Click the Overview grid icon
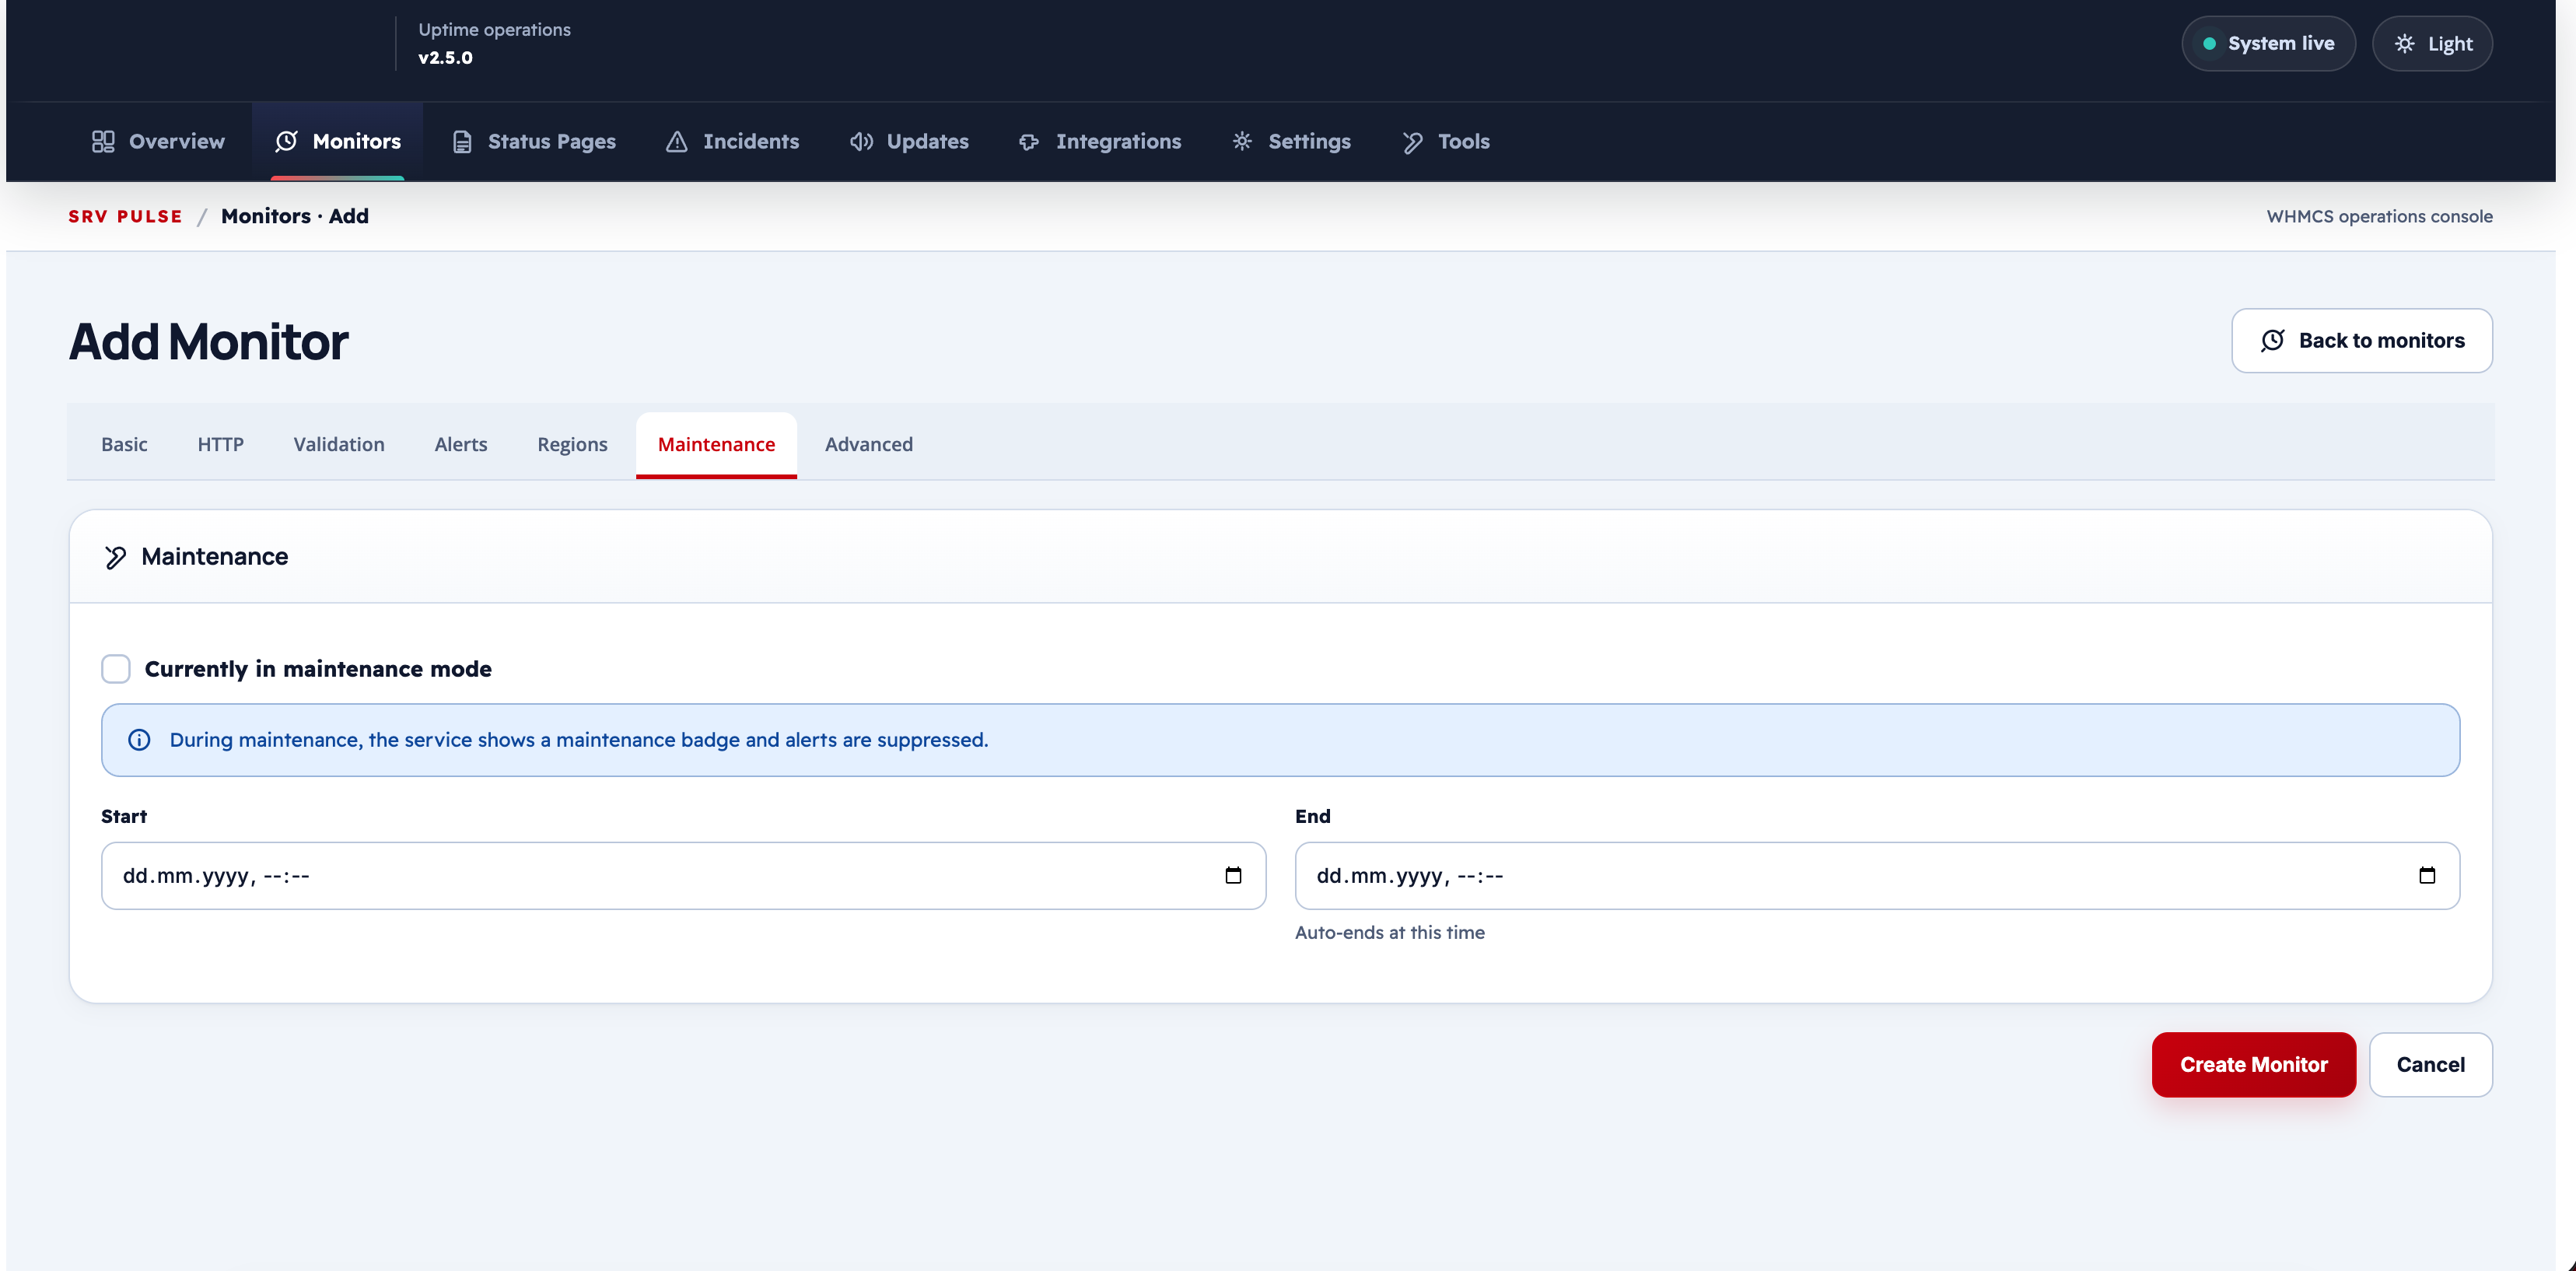2576x1271 pixels. (103, 142)
